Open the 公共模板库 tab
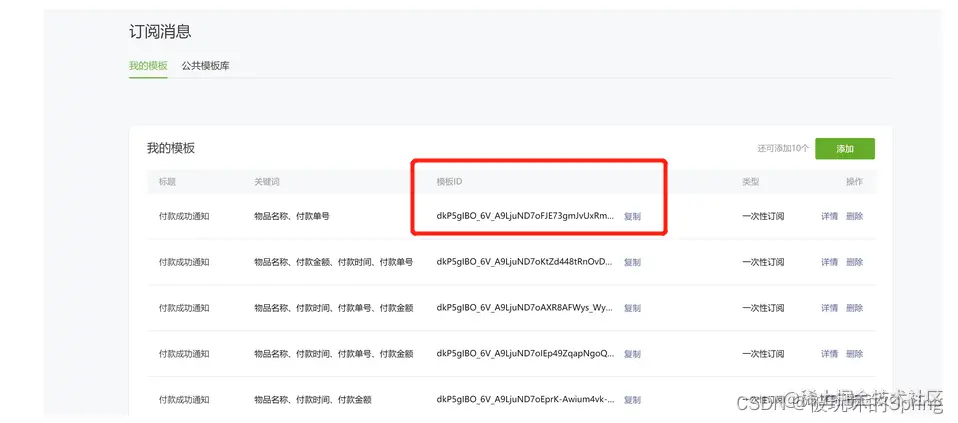The width and height of the screenshot is (958, 423). [205, 66]
